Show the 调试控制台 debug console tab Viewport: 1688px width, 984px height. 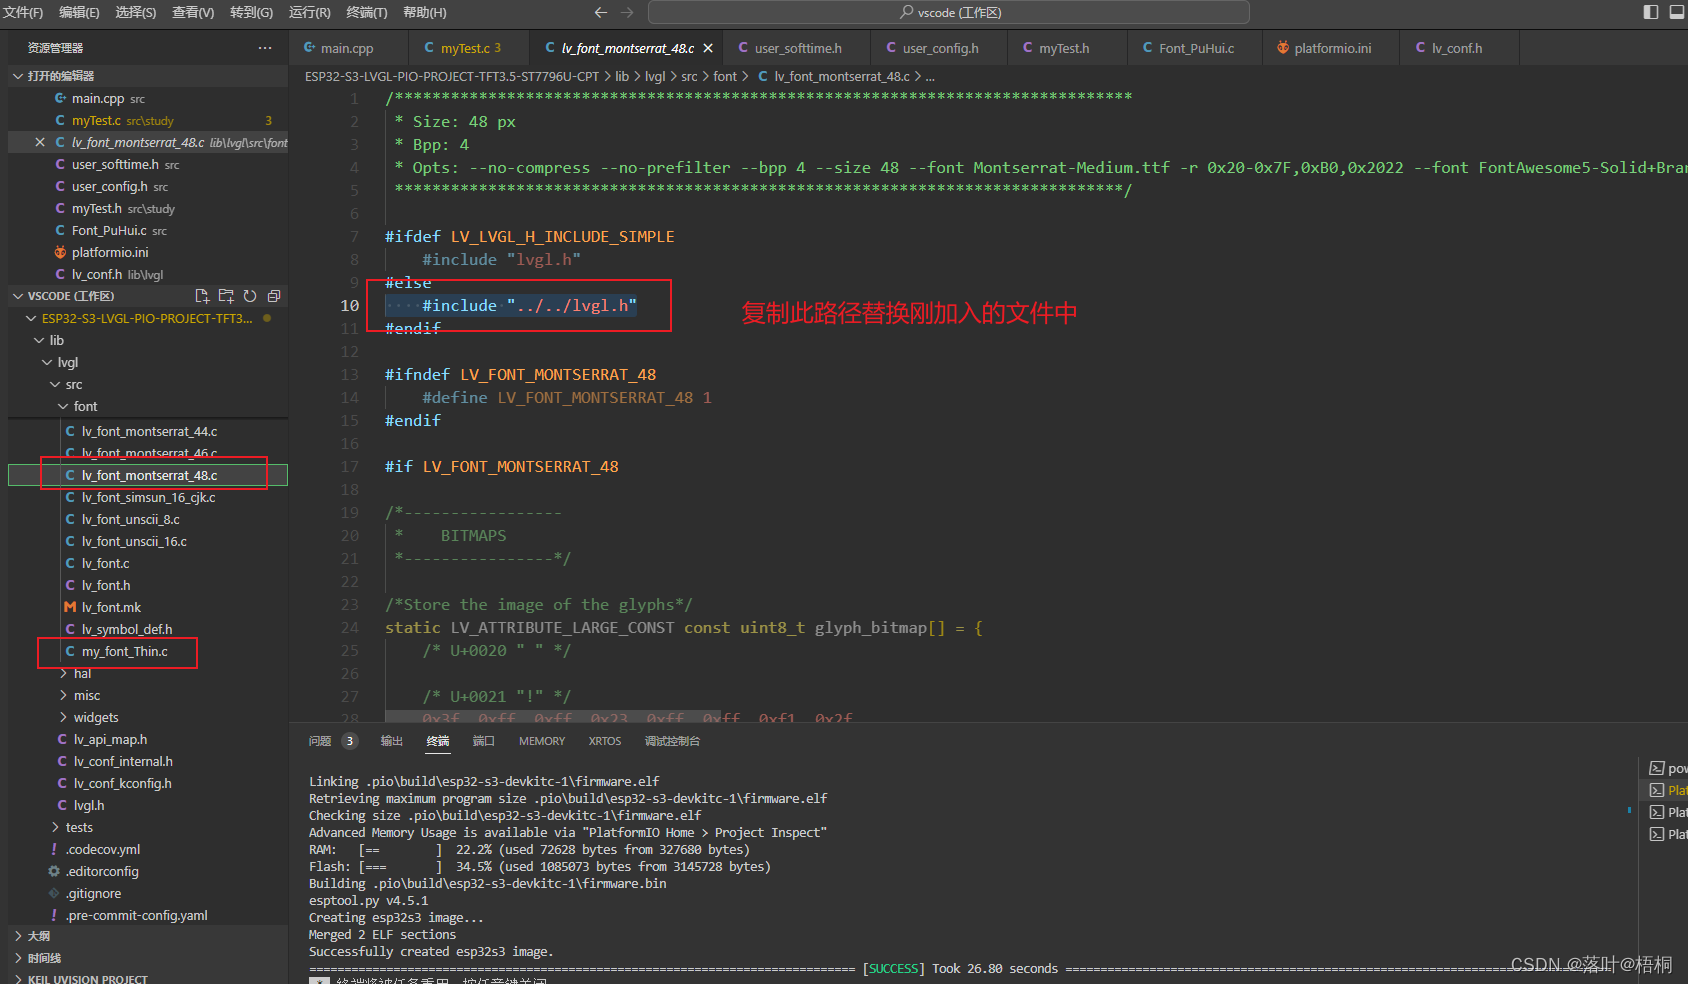click(x=672, y=741)
